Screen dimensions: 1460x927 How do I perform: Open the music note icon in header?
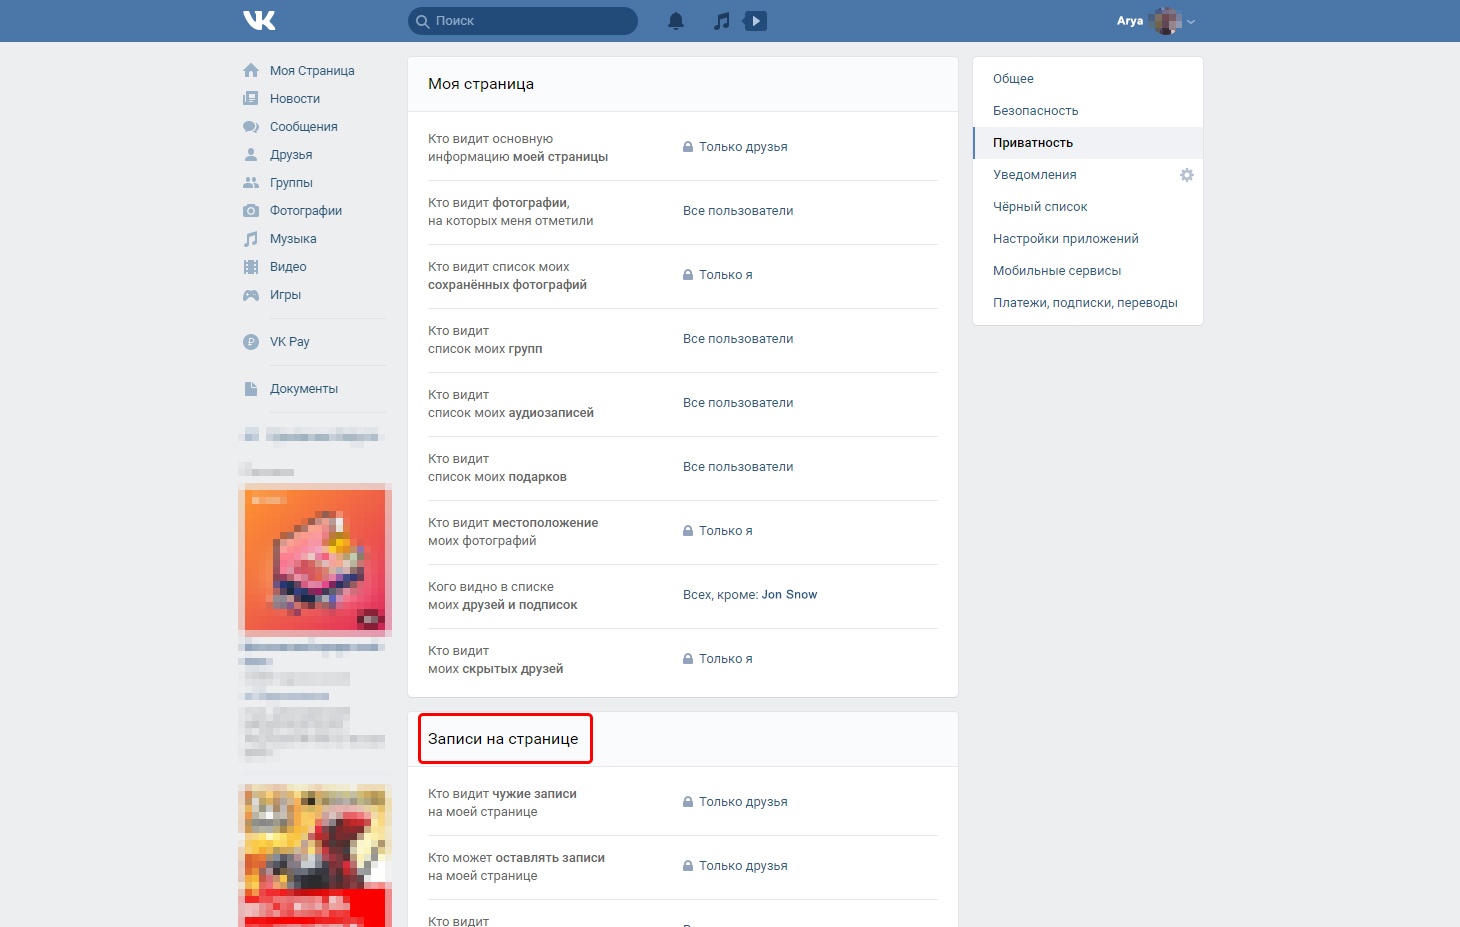[x=722, y=20]
